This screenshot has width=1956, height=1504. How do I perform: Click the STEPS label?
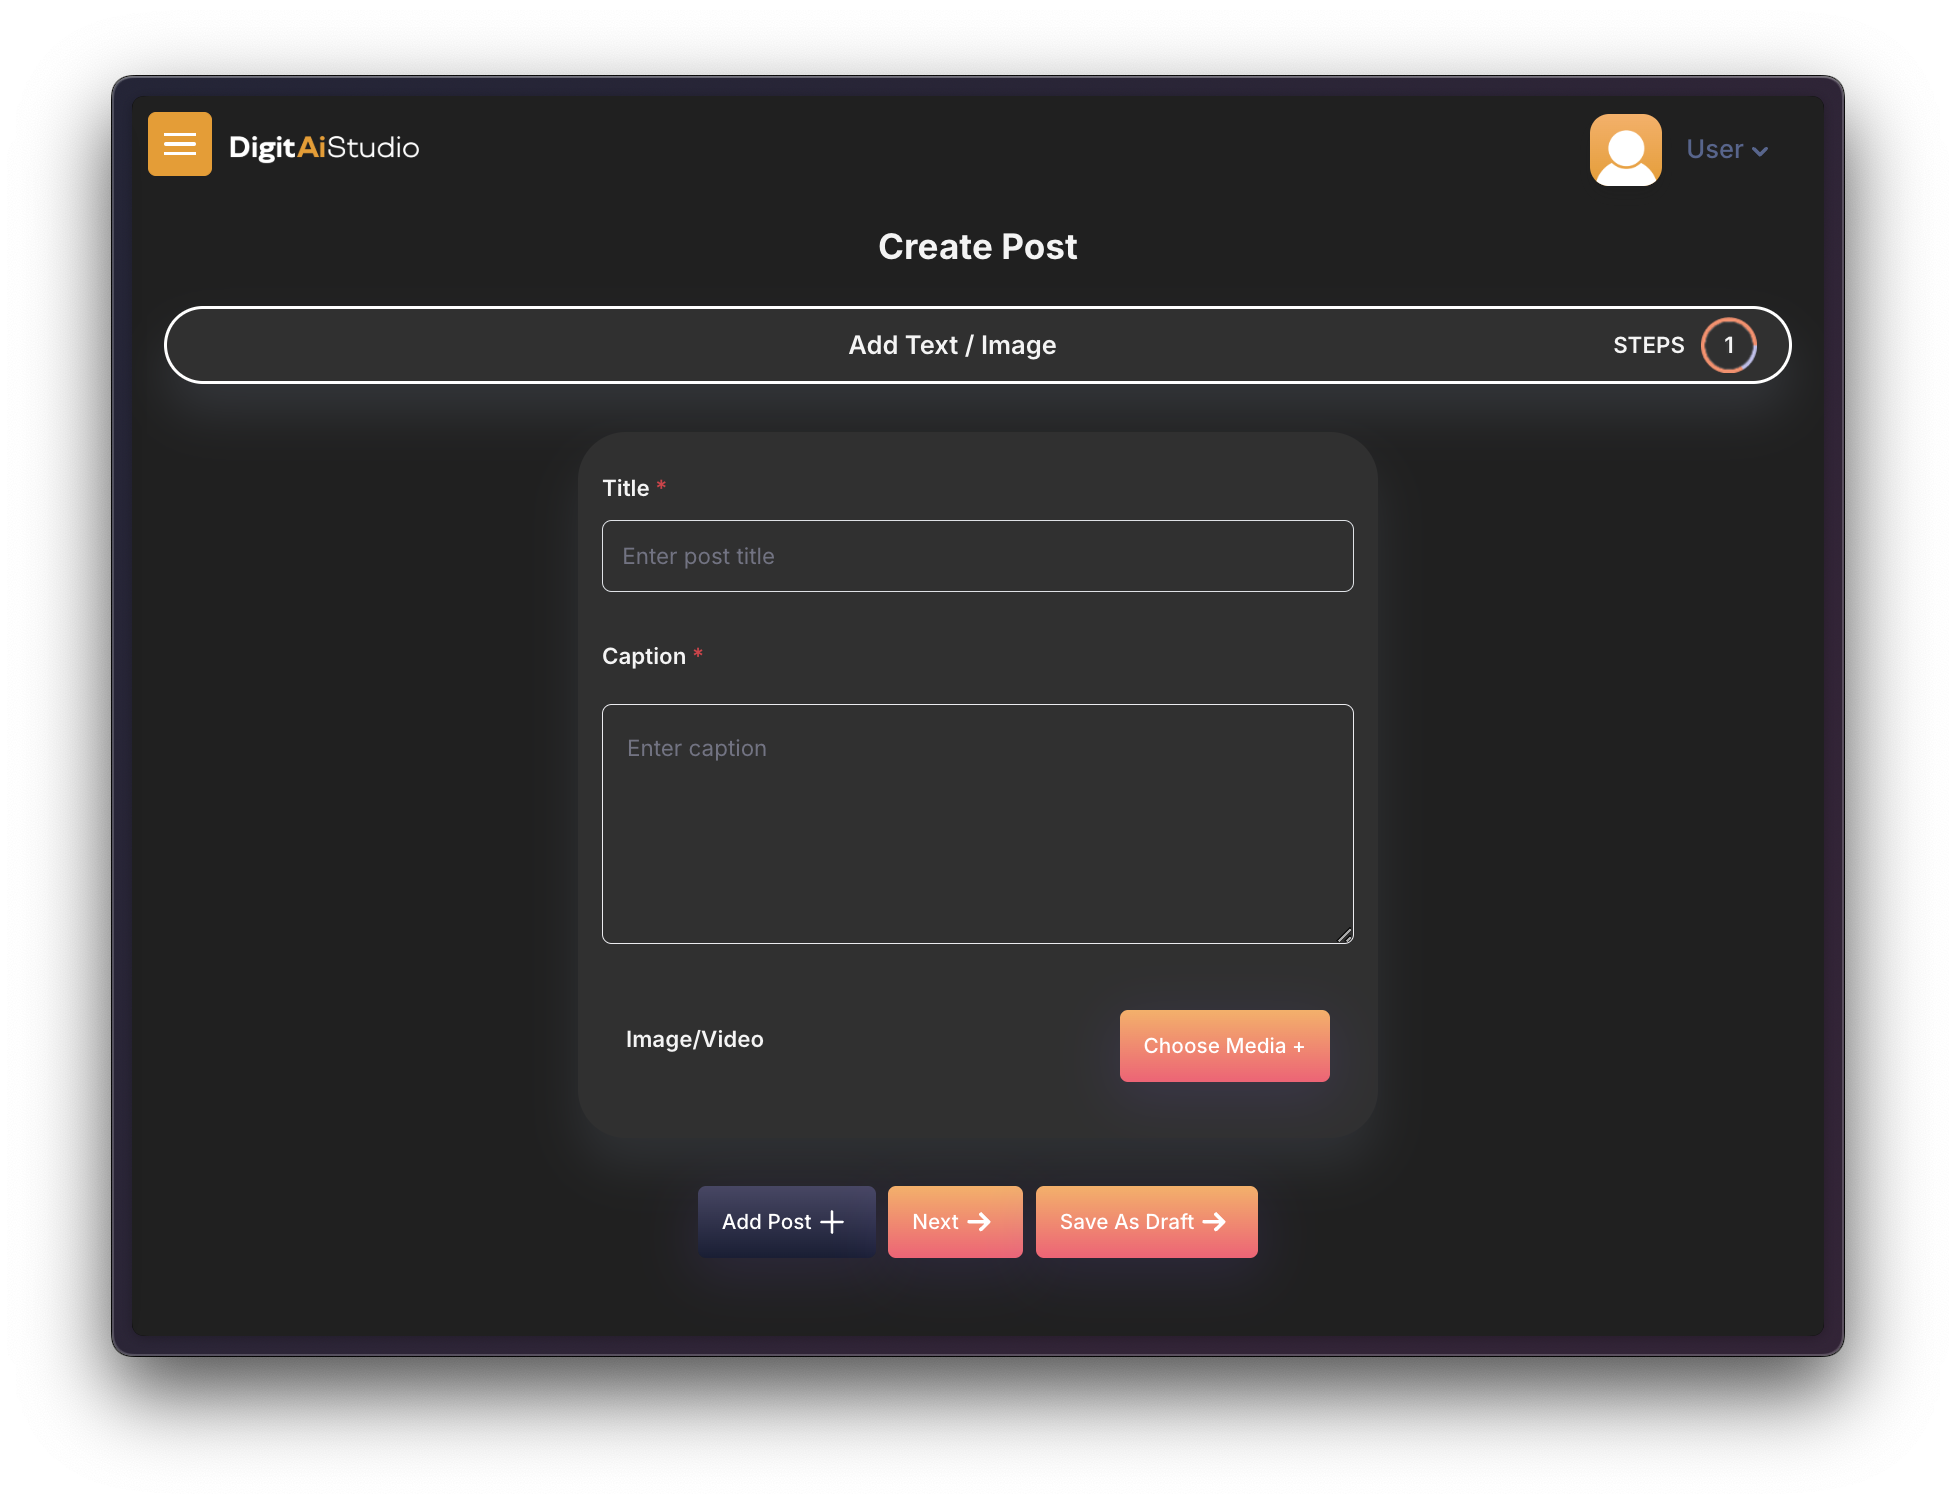tap(1648, 345)
